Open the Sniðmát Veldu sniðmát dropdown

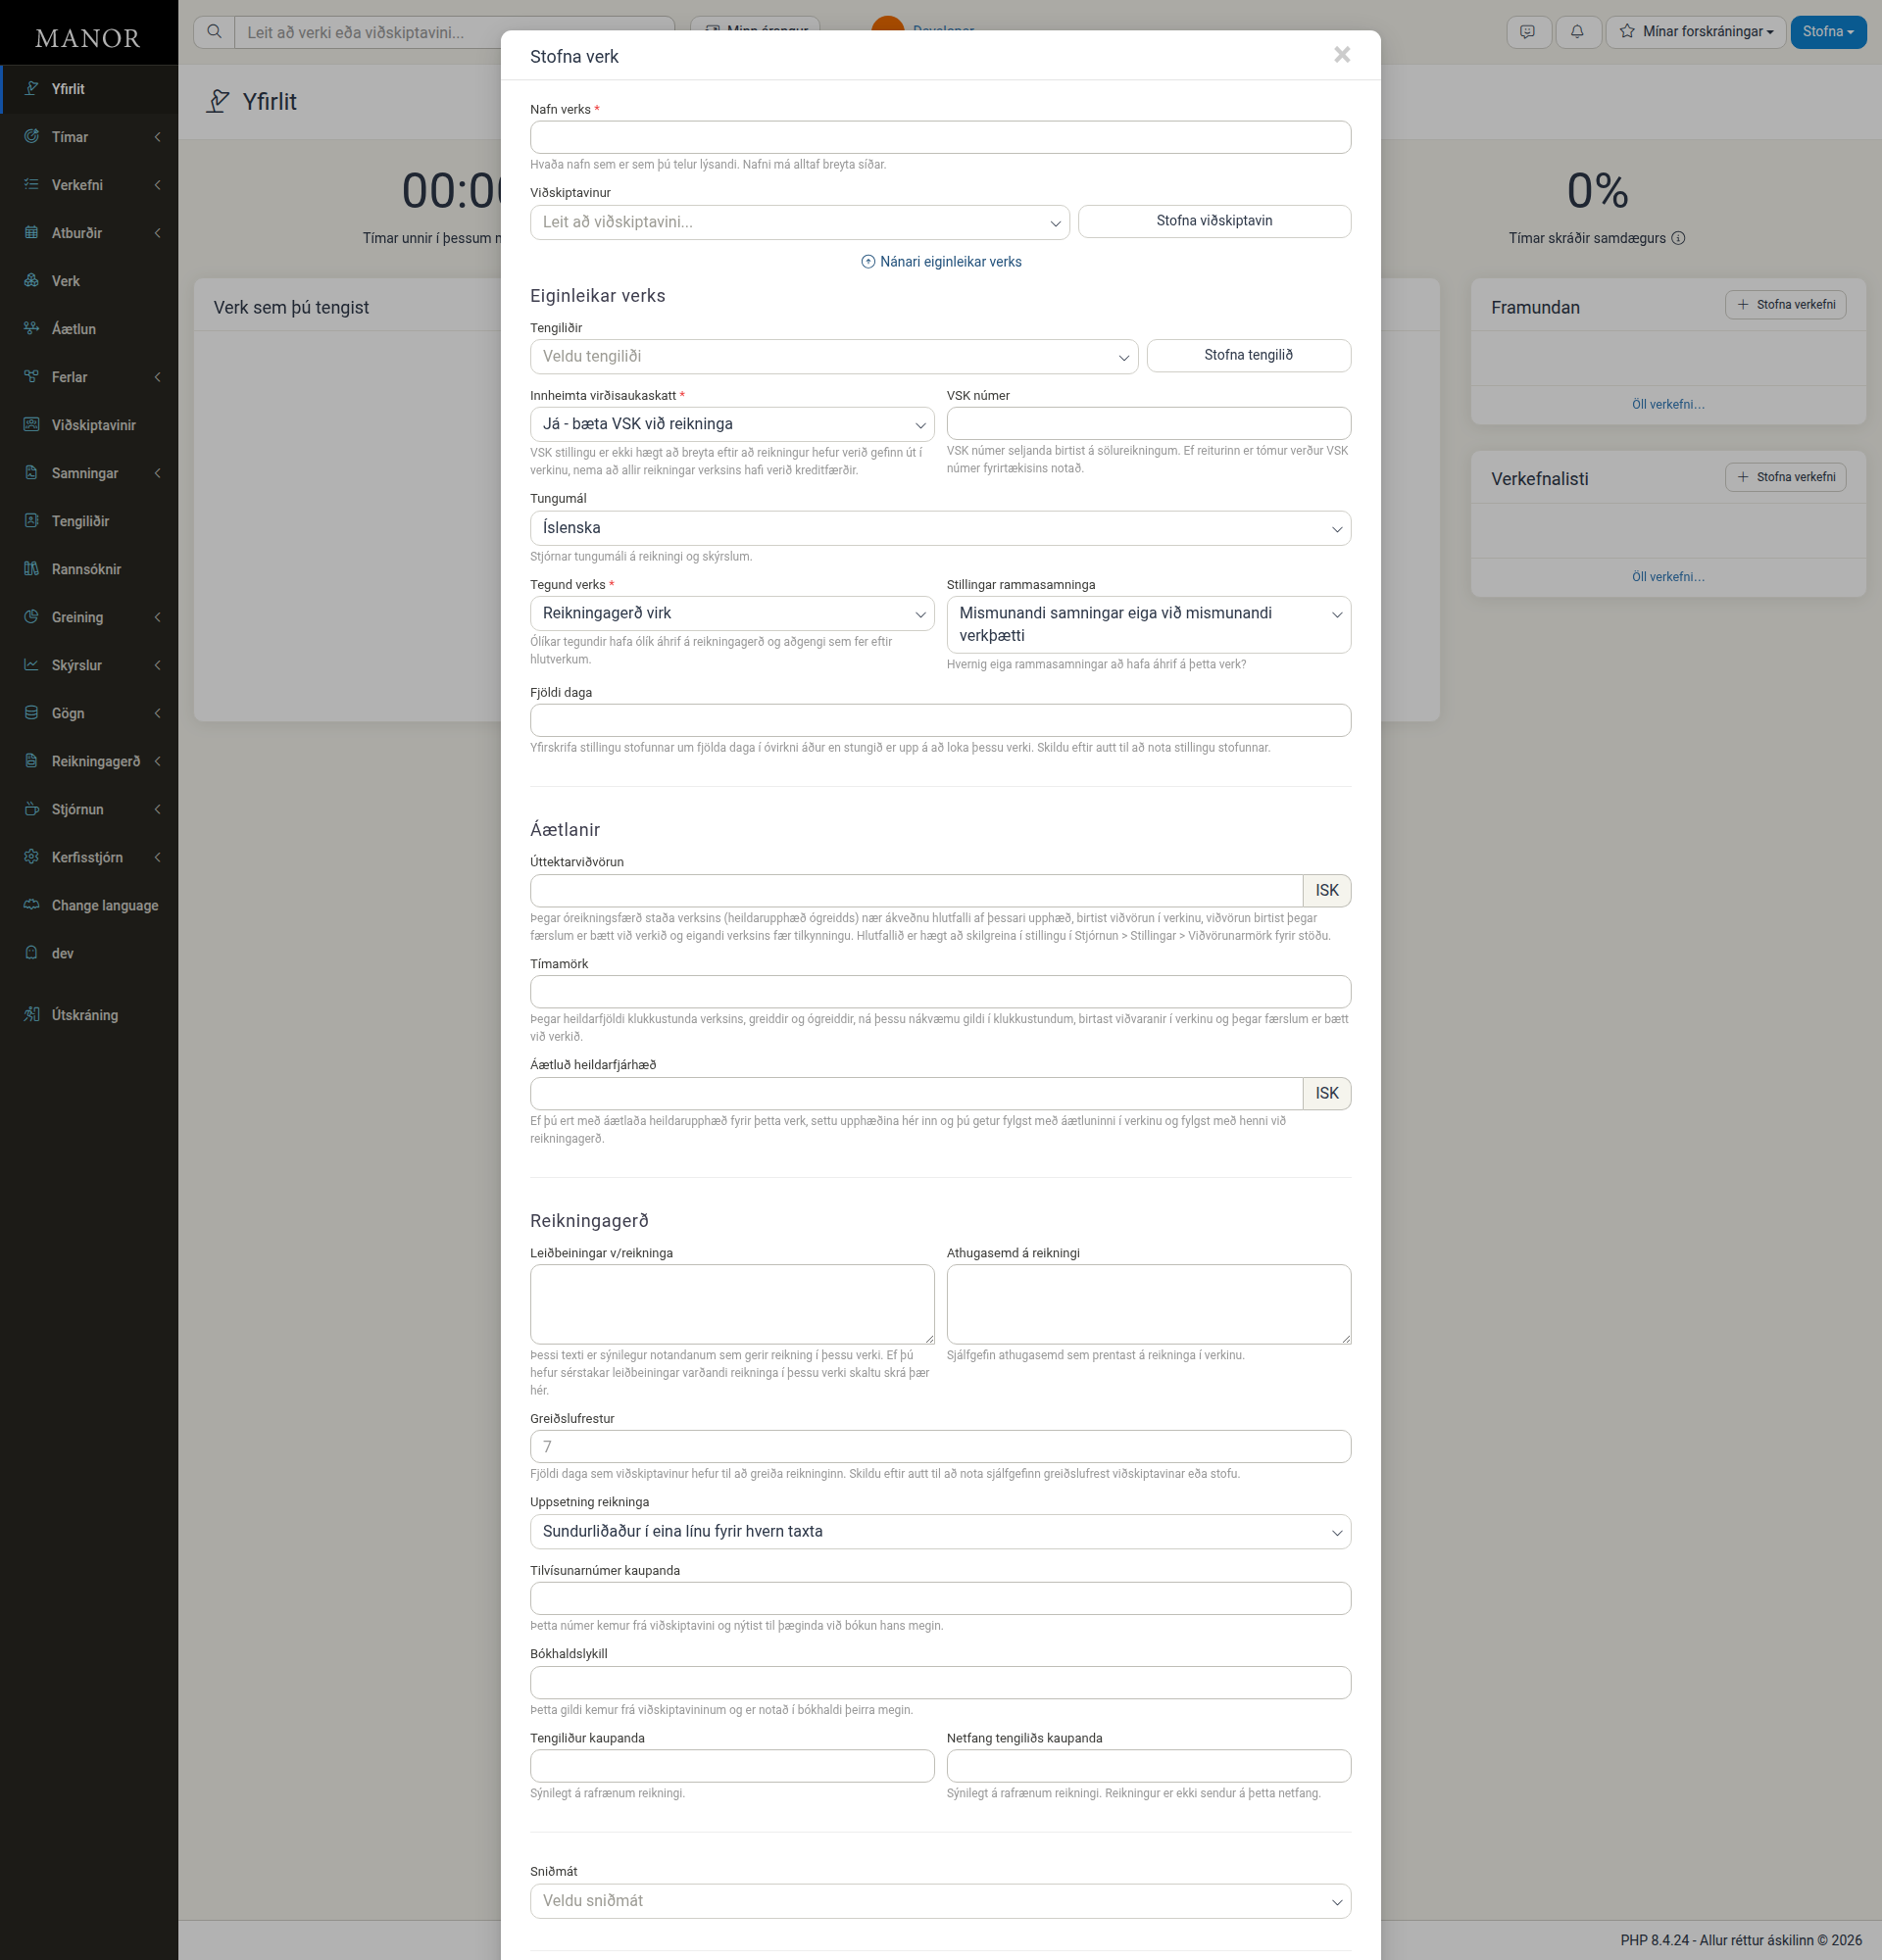(940, 1900)
